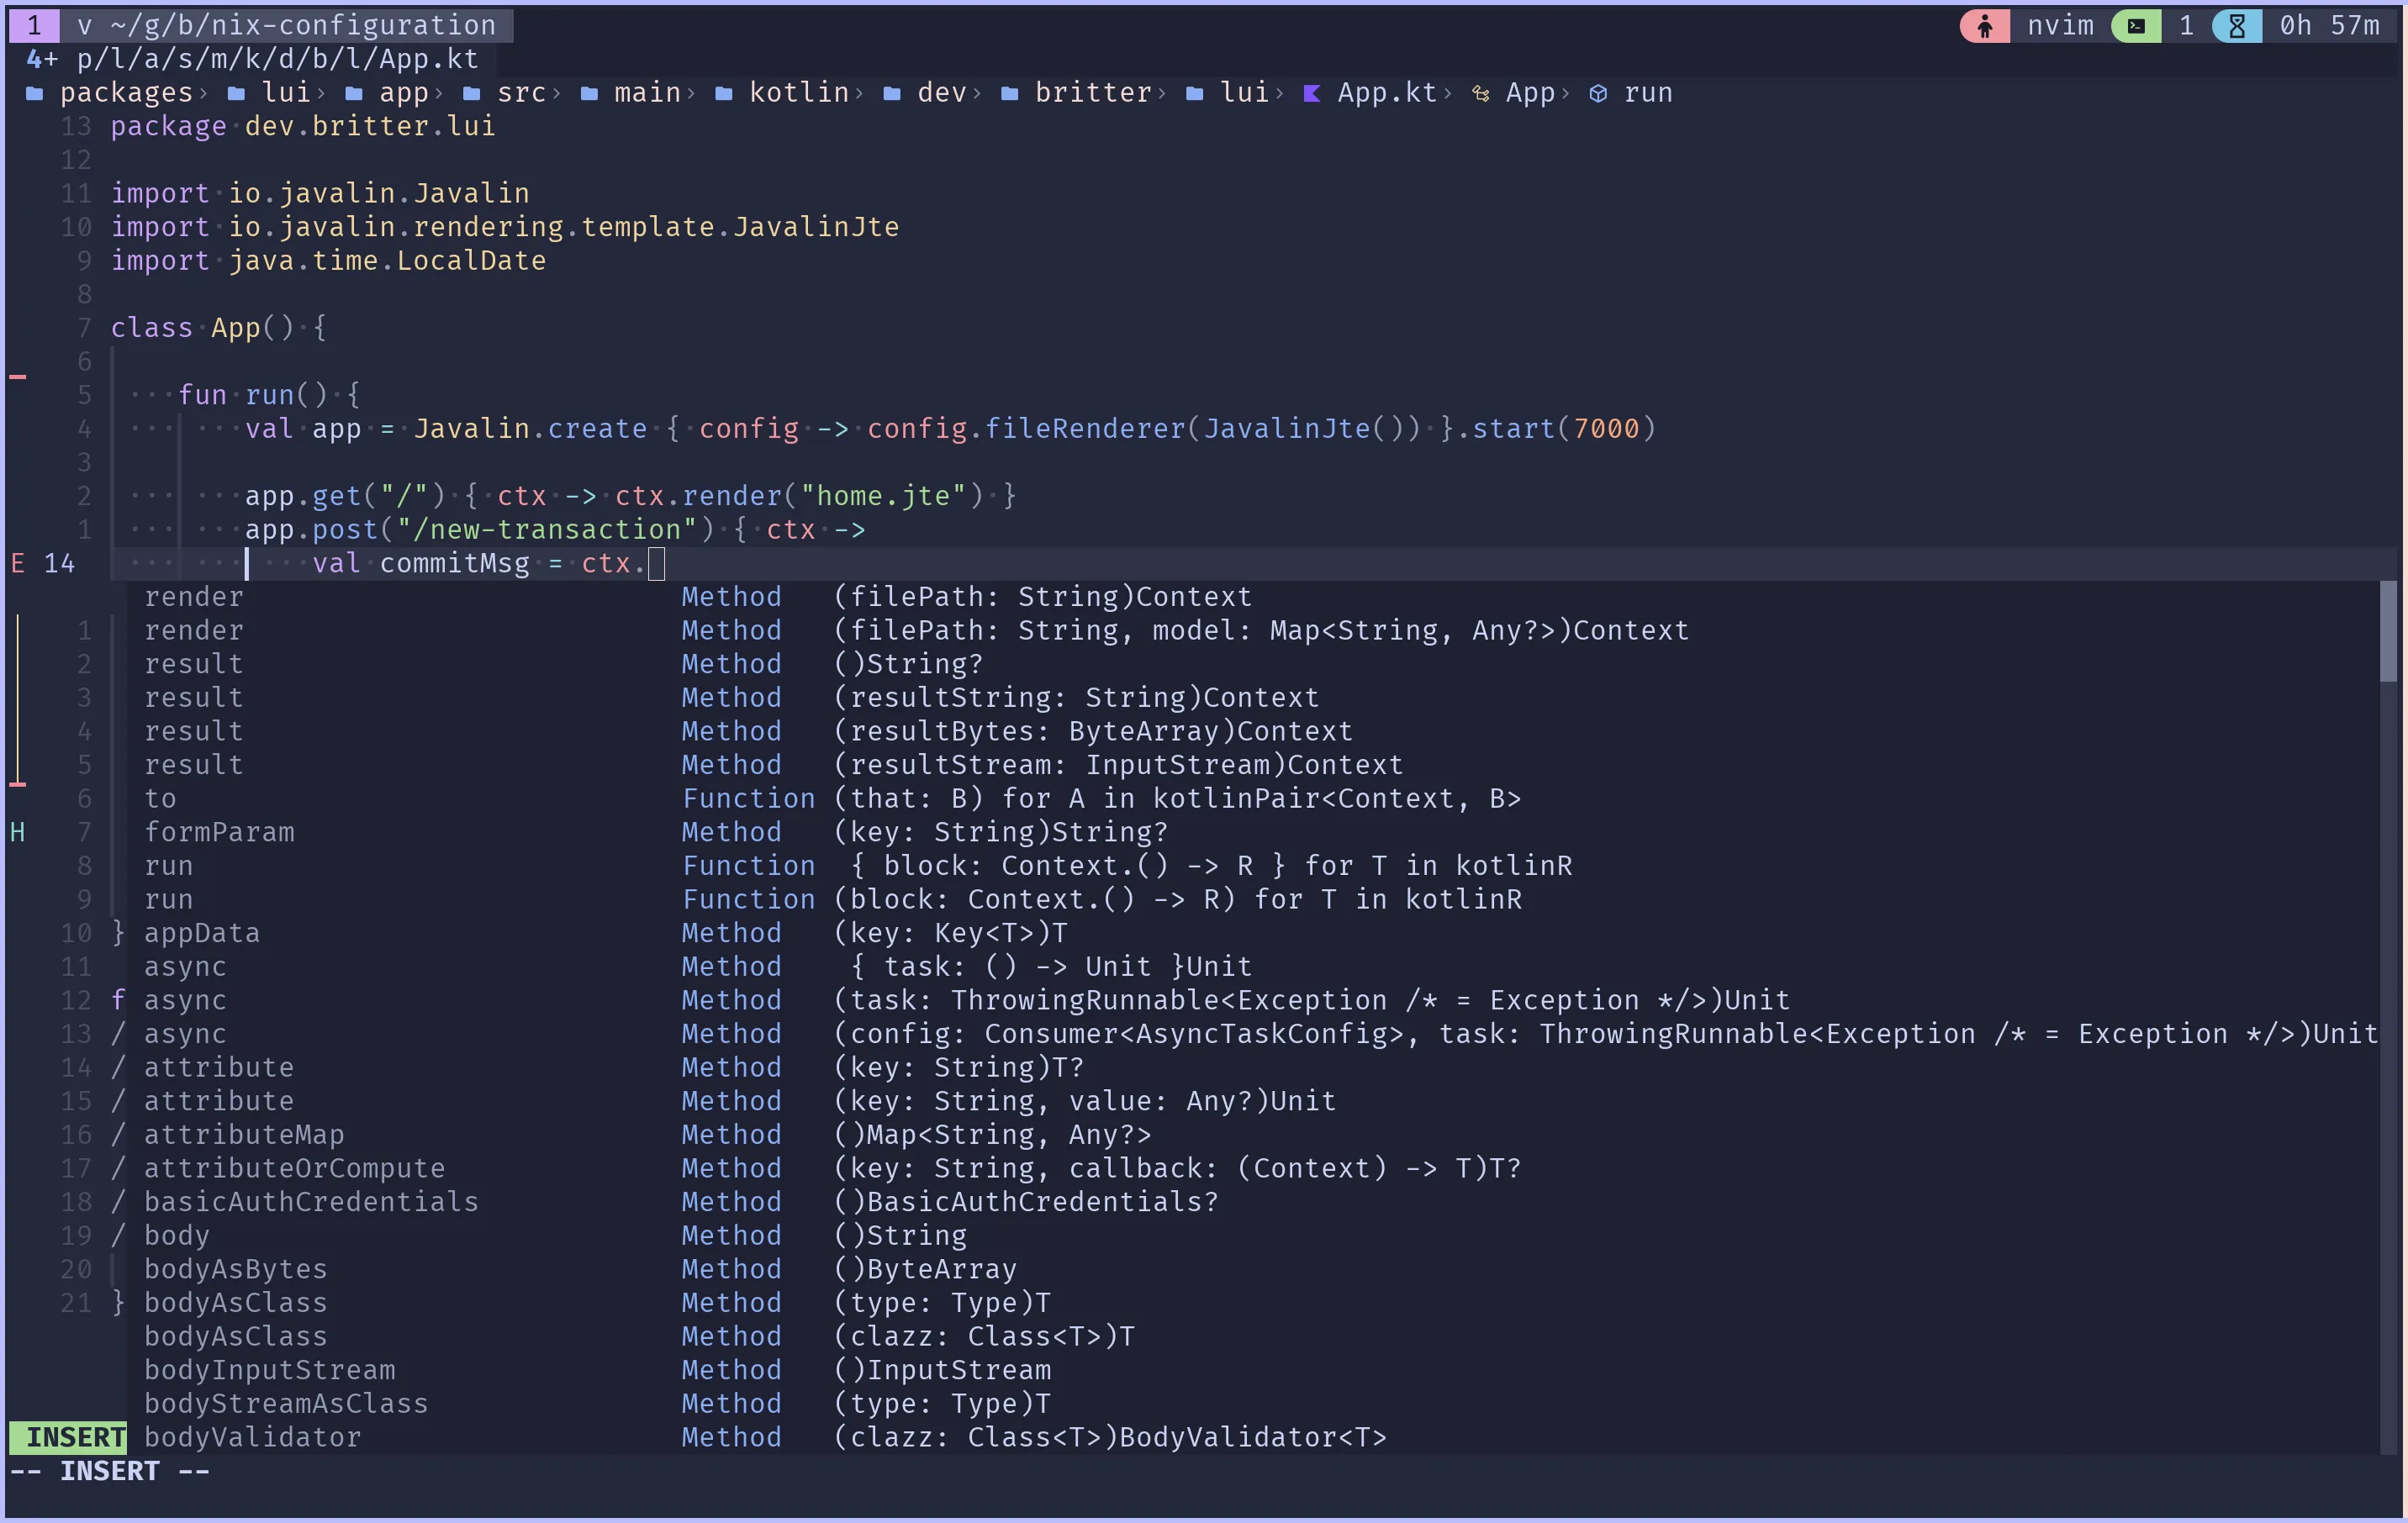Click the packages folder icon in the breadcrumb
Screen dimensions: 2408x1523
pyautogui.click(x=36, y=92)
